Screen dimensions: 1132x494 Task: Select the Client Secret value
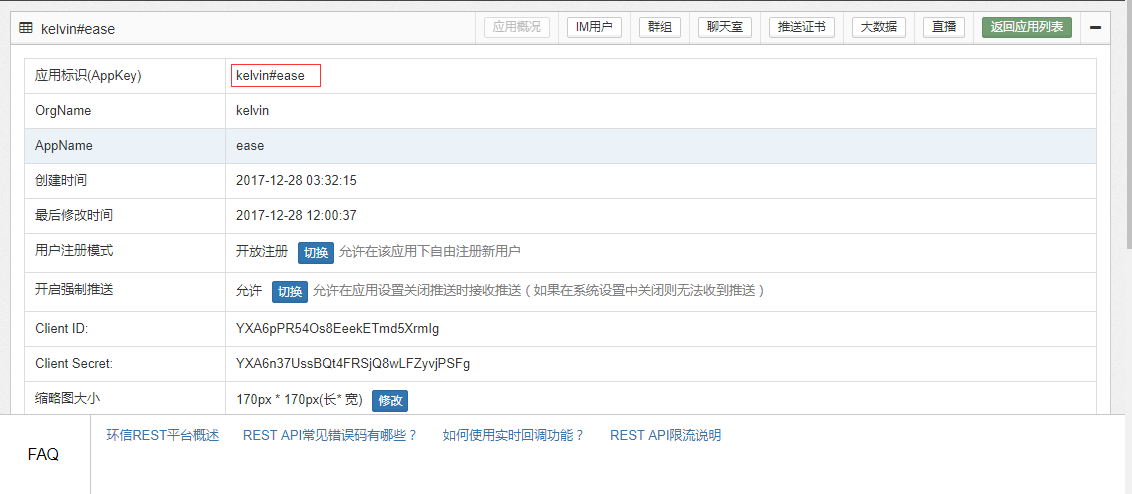pyautogui.click(x=353, y=364)
